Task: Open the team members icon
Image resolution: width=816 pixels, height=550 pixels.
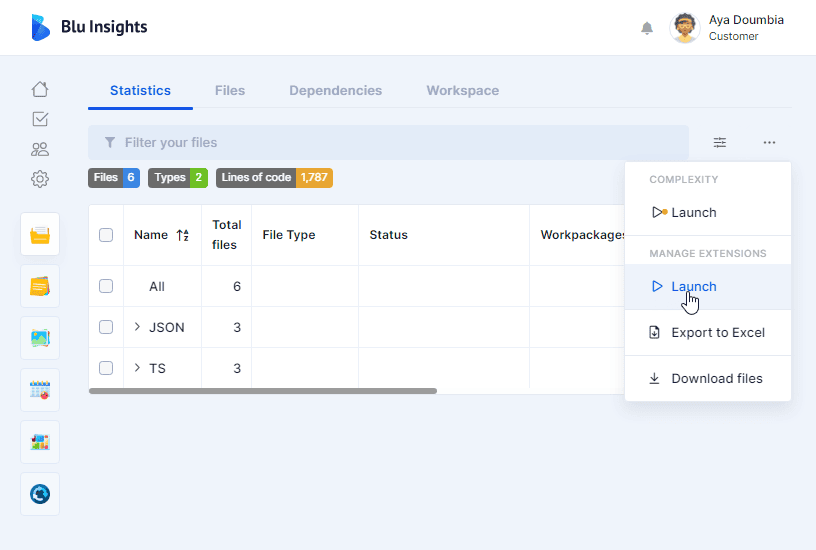Action: click(x=40, y=149)
